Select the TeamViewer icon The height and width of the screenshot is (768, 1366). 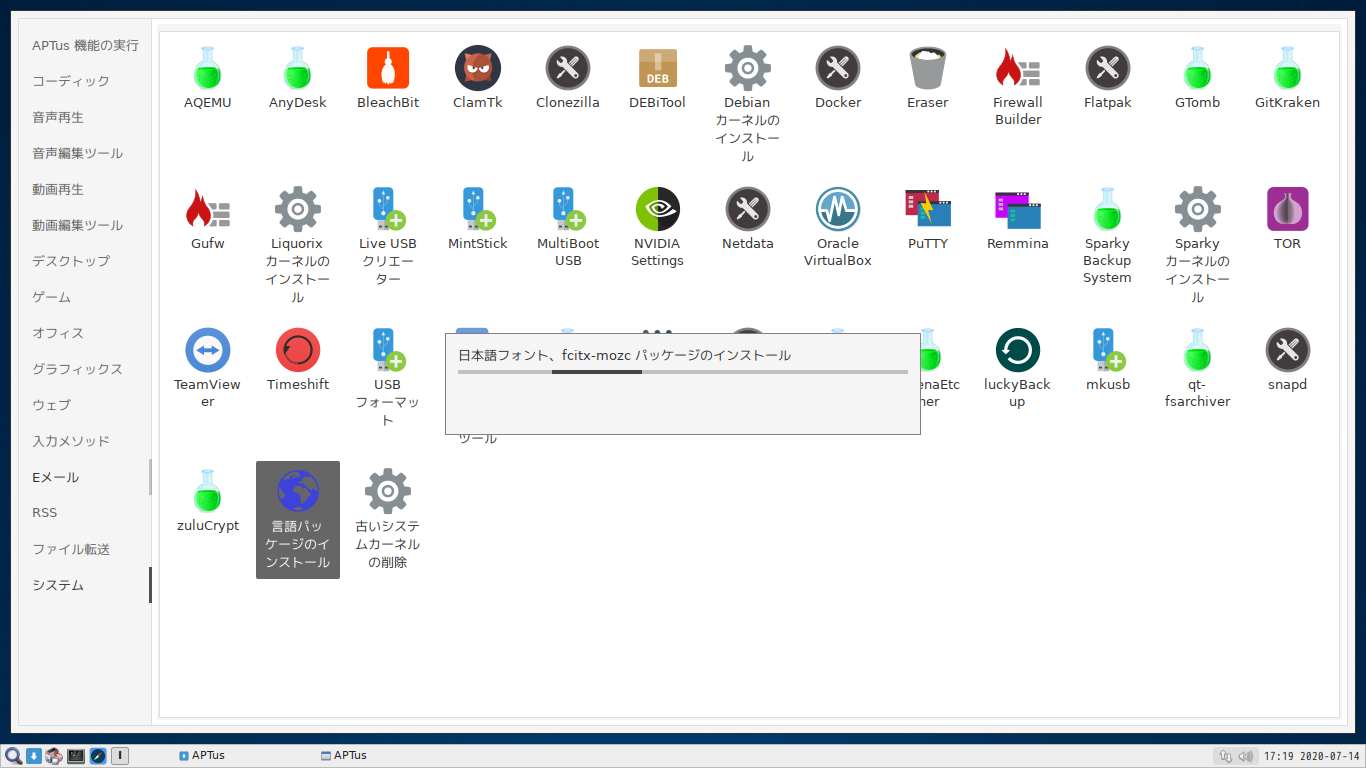click(207, 350)
